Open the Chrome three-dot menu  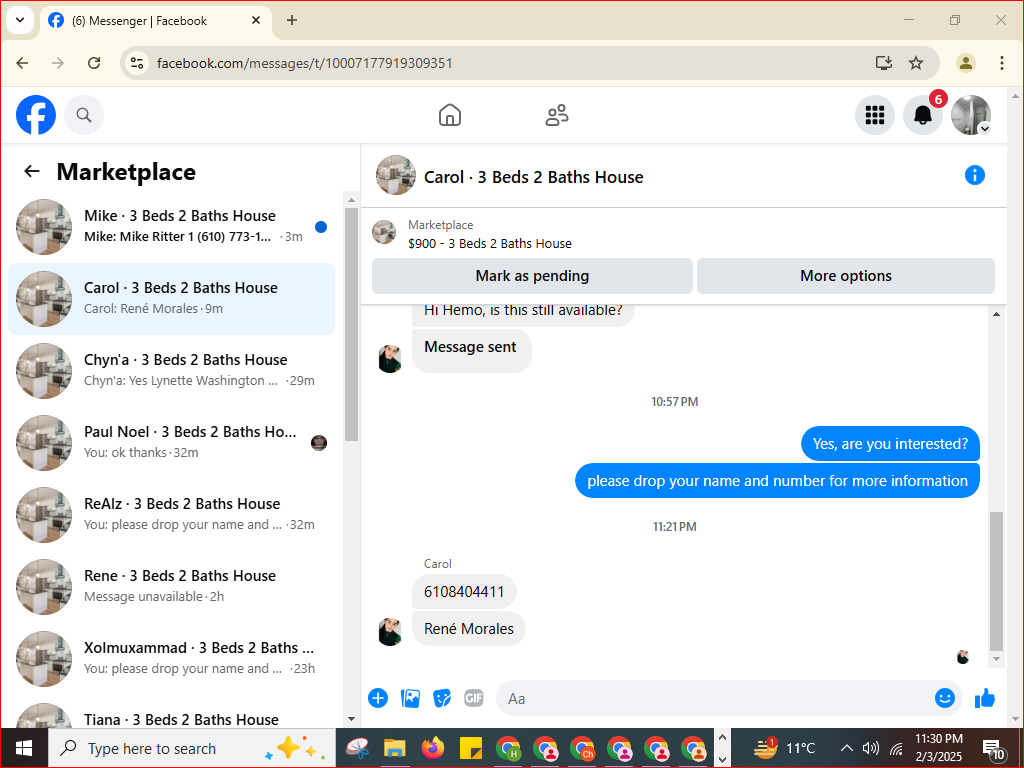coord(1001,63)
